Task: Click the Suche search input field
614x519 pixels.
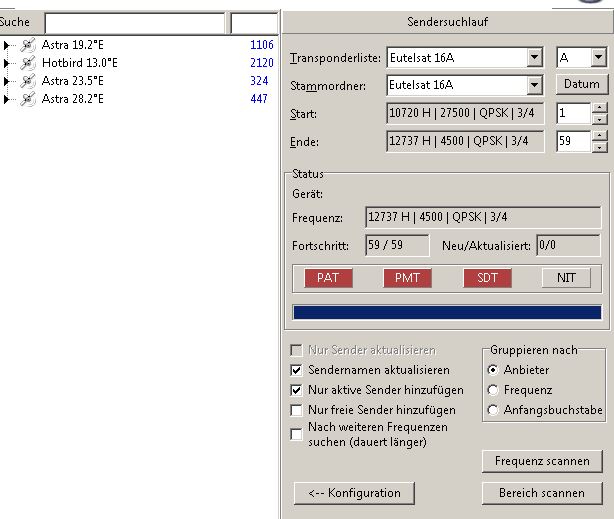Action: [135, 22]
